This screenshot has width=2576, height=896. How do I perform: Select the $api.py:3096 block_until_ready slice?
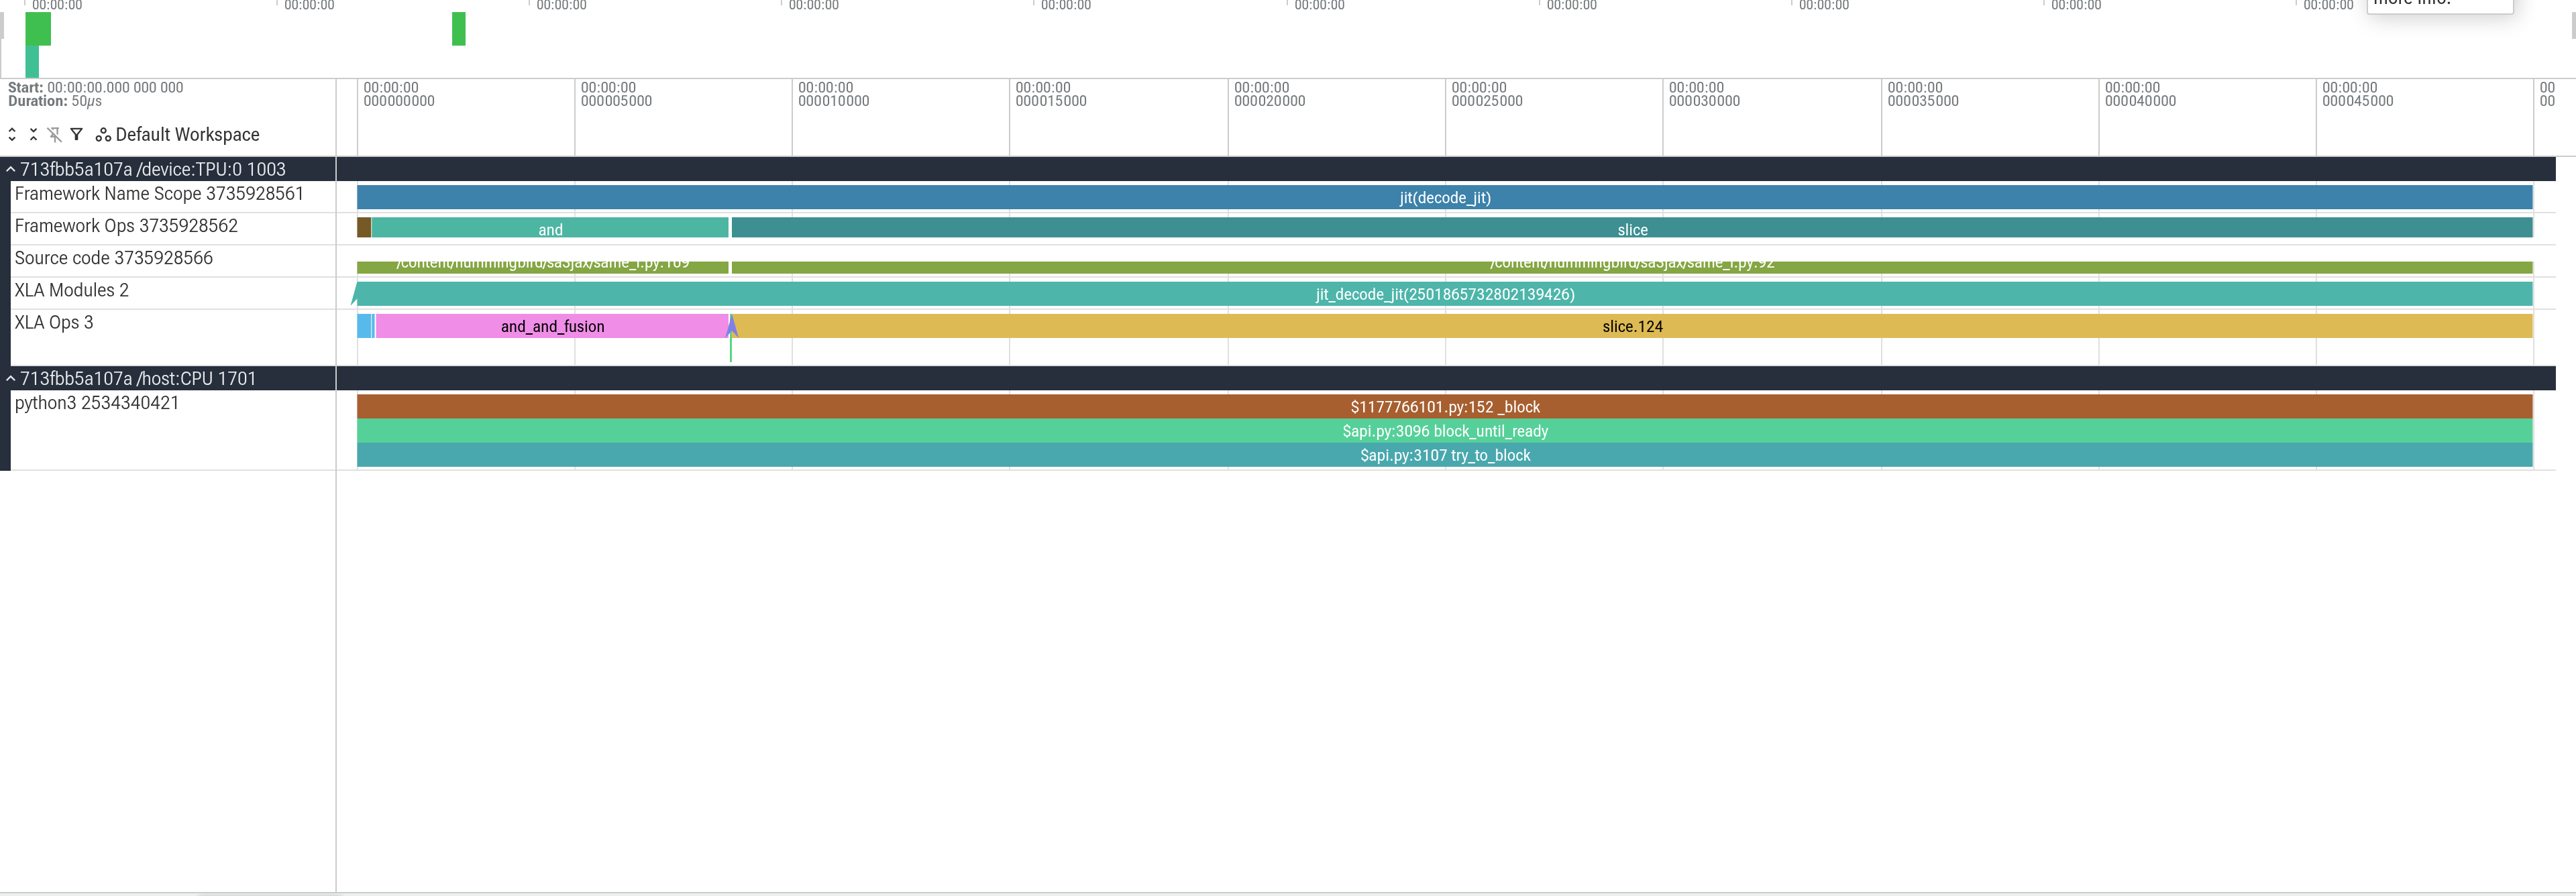(x=1444, y=430)
